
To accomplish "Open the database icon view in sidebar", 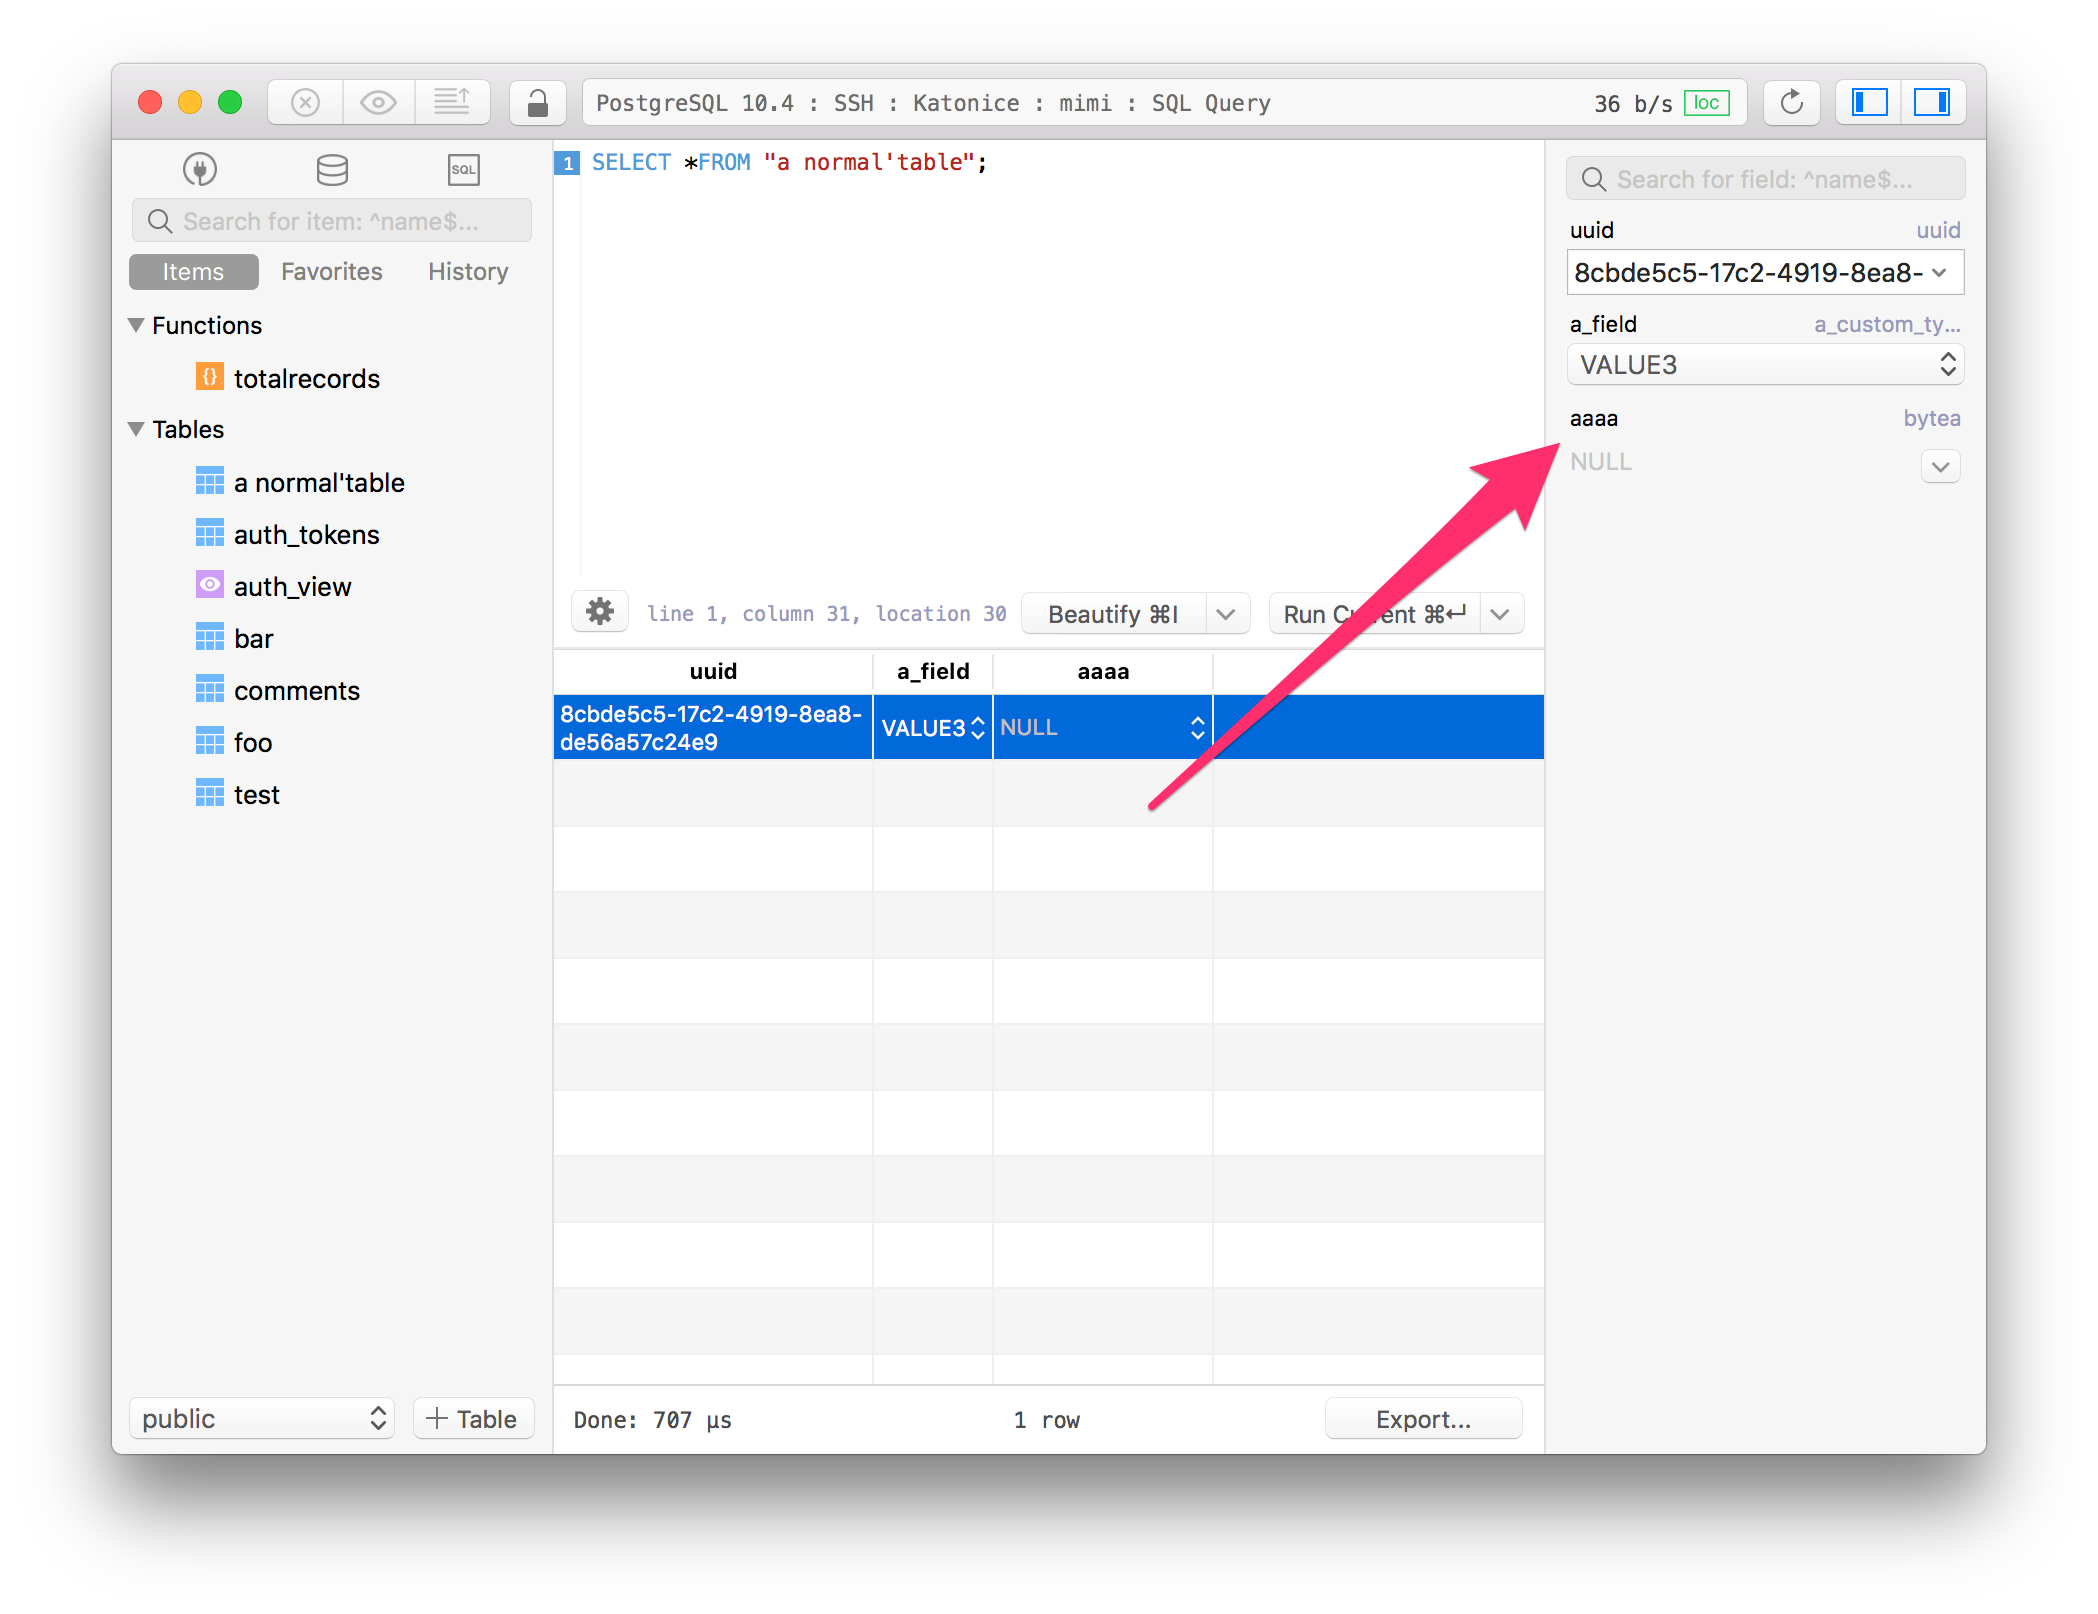I will [331, 169].
